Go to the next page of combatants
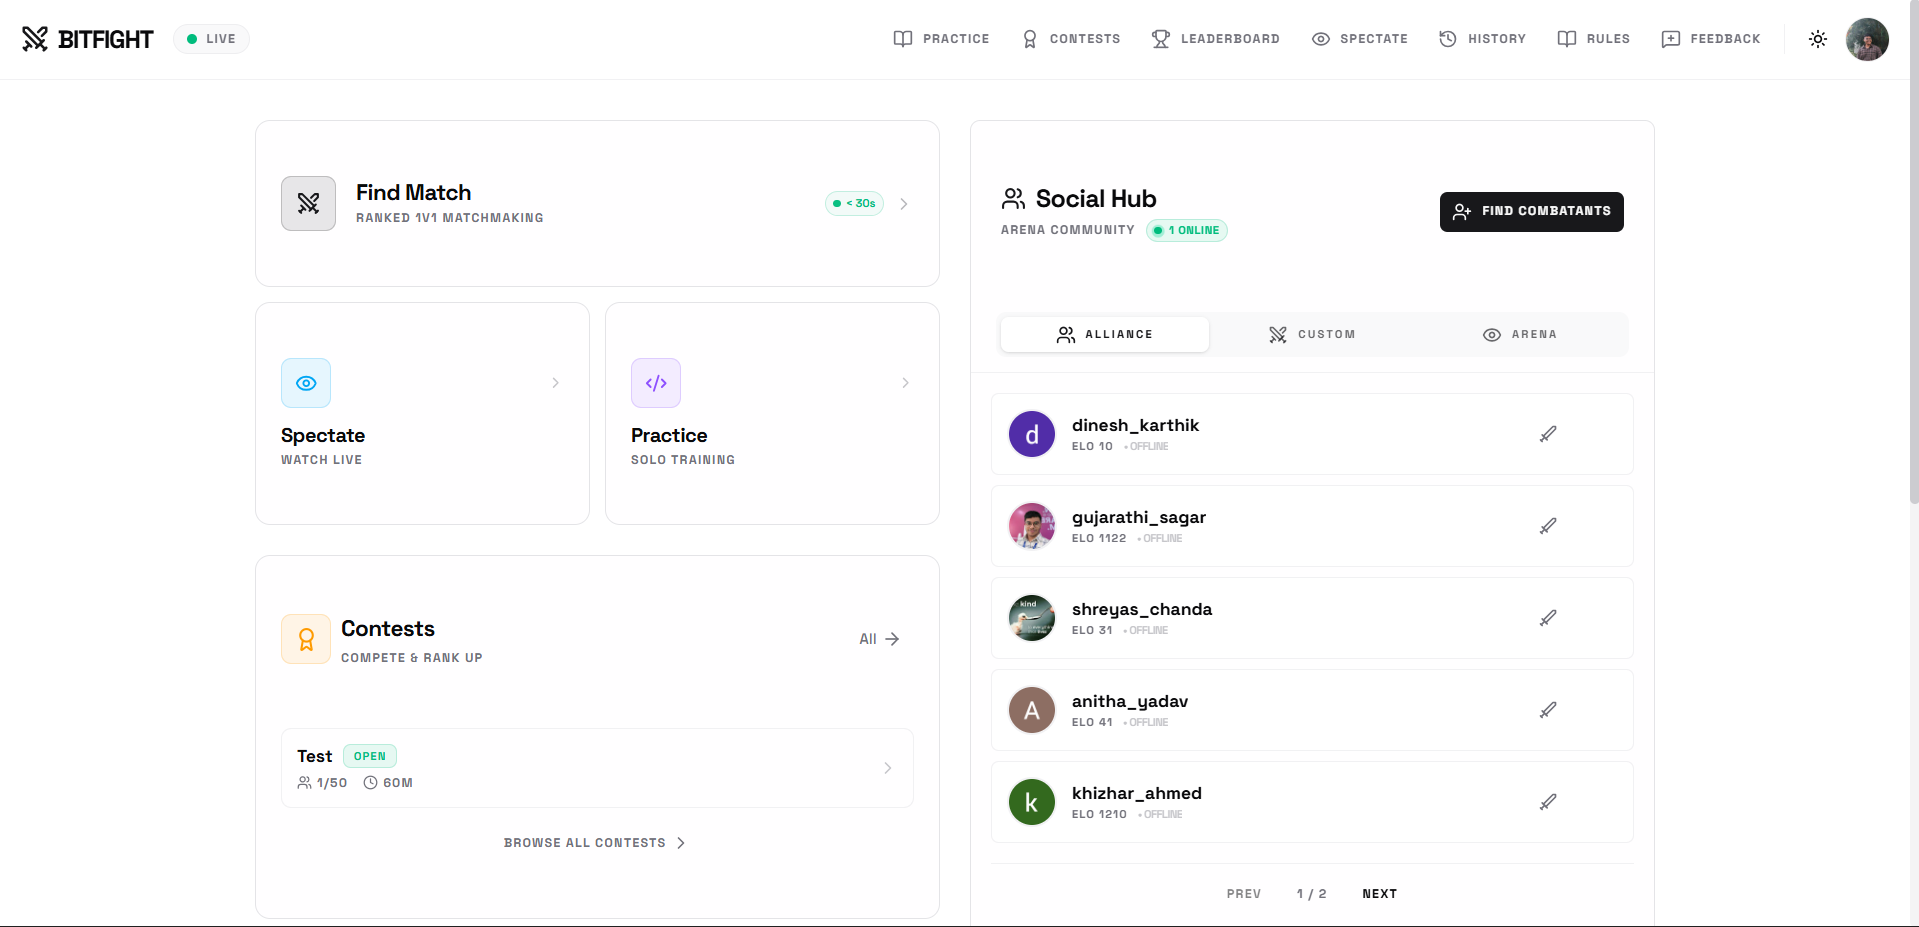The image size is (1919, 927). pyautogui.click(x=1379, y=893)
